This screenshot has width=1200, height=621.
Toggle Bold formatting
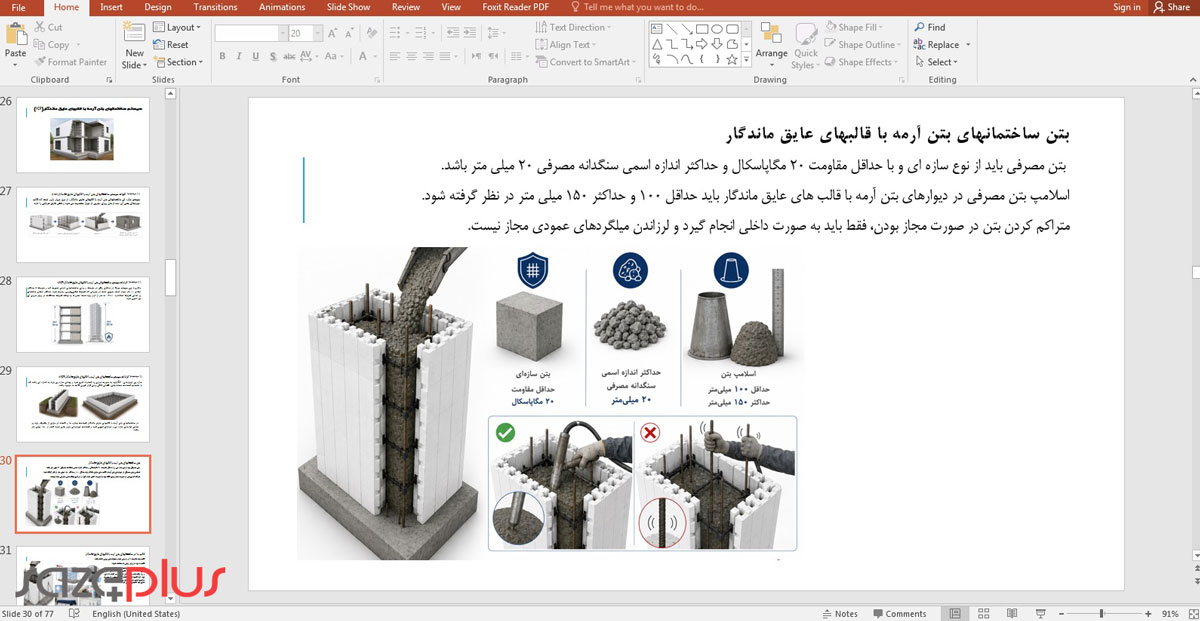[x=222, y=56]
